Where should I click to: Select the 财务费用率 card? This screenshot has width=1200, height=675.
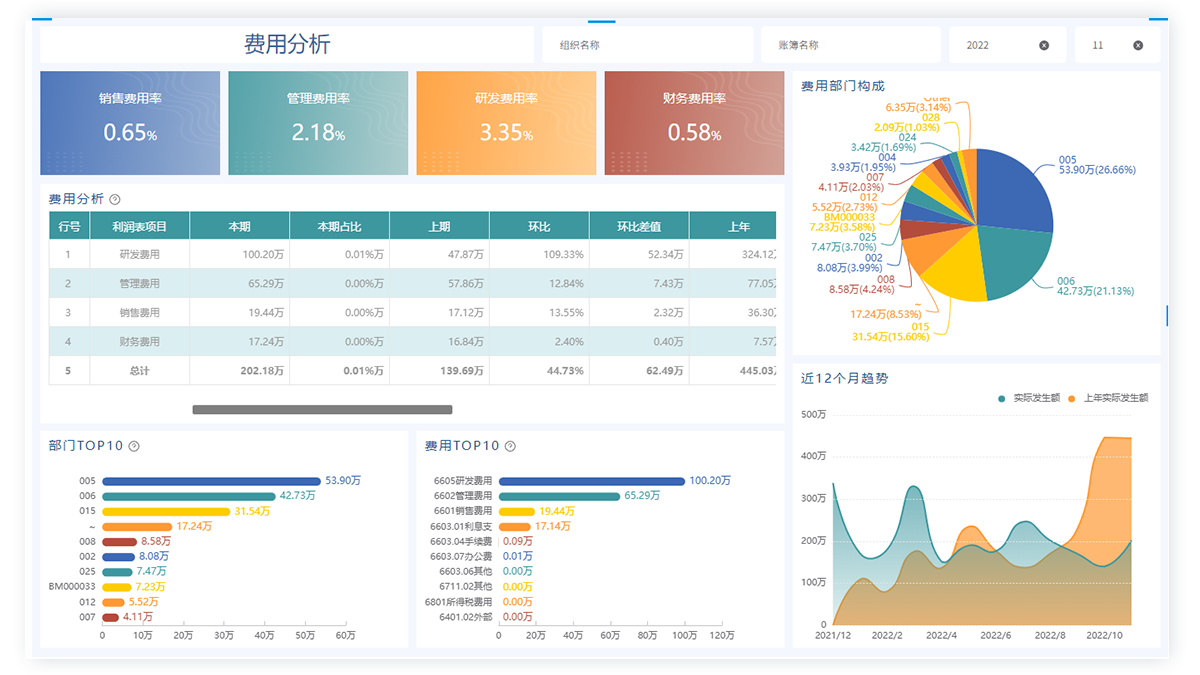(694, 123)
